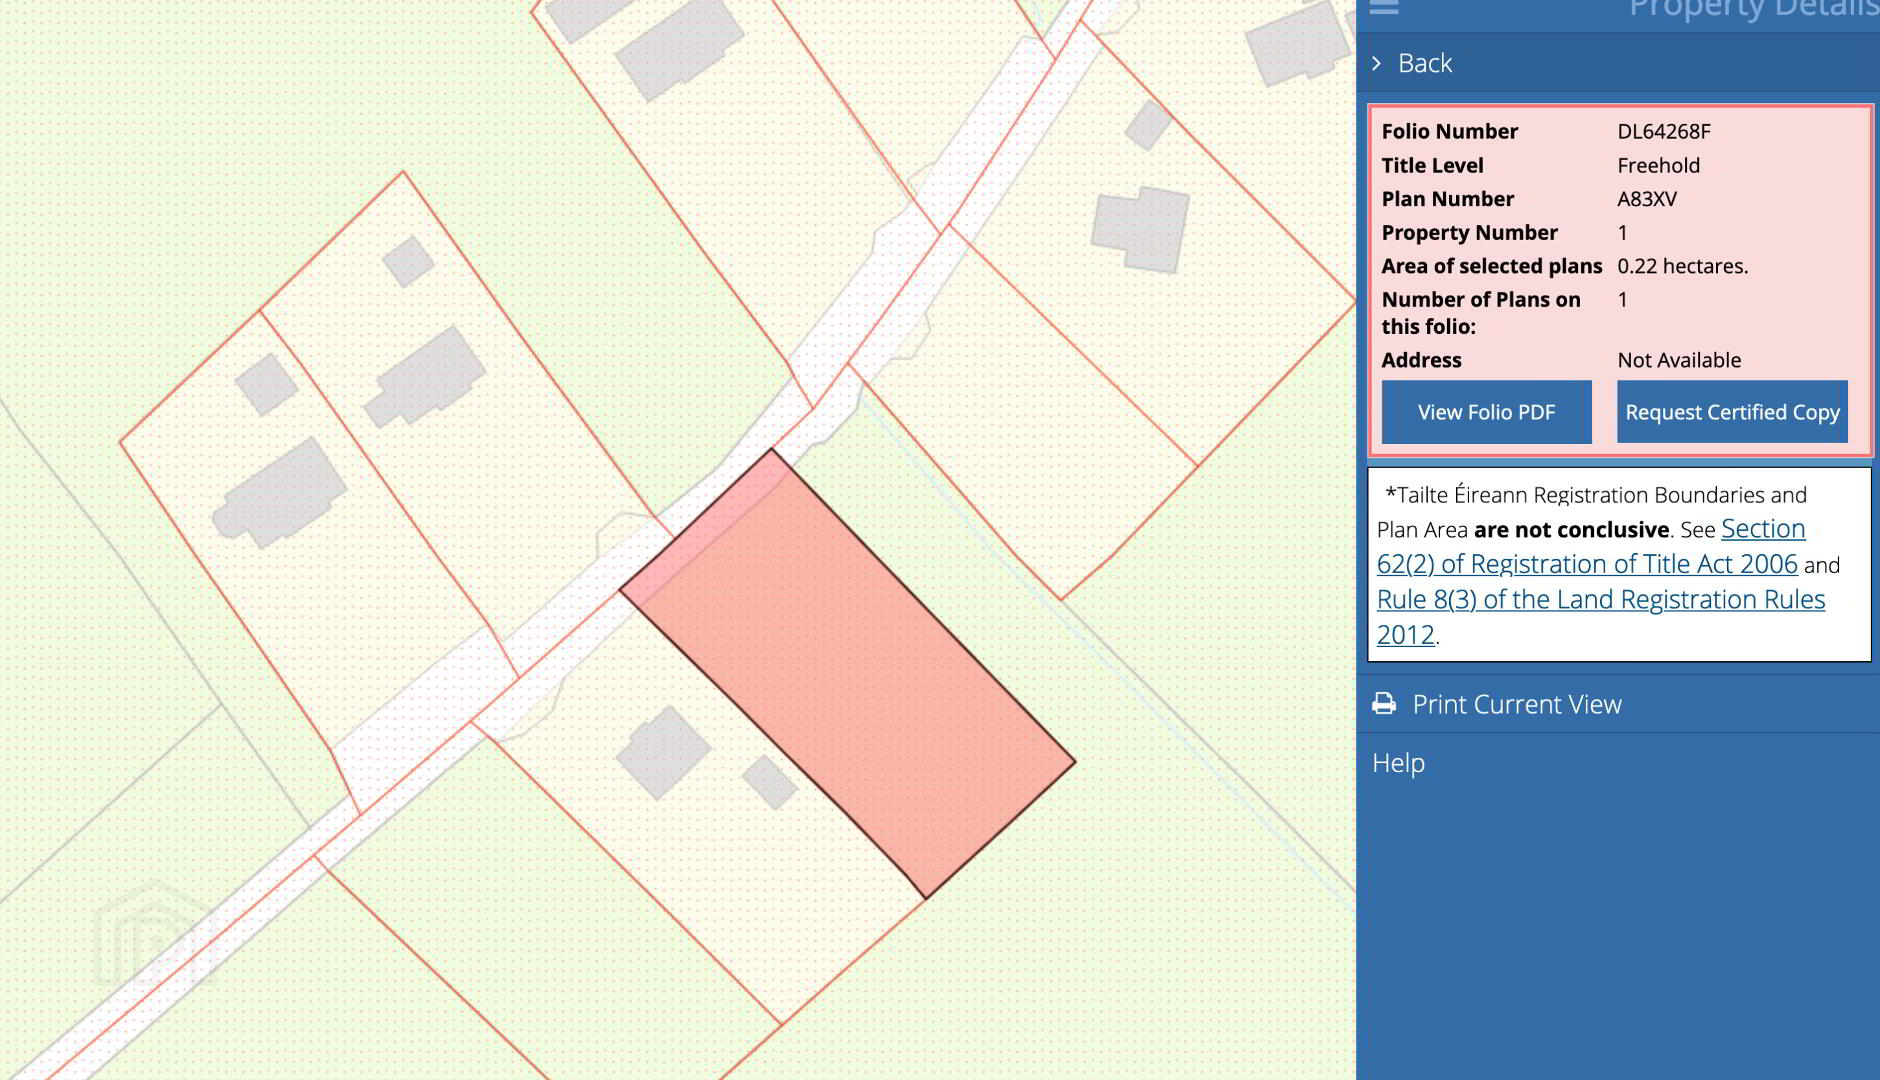The width and height of the screenshot is (1880, 1080).
Task: Click the chevron arrow beside Back
Action: pos(1377,63)
